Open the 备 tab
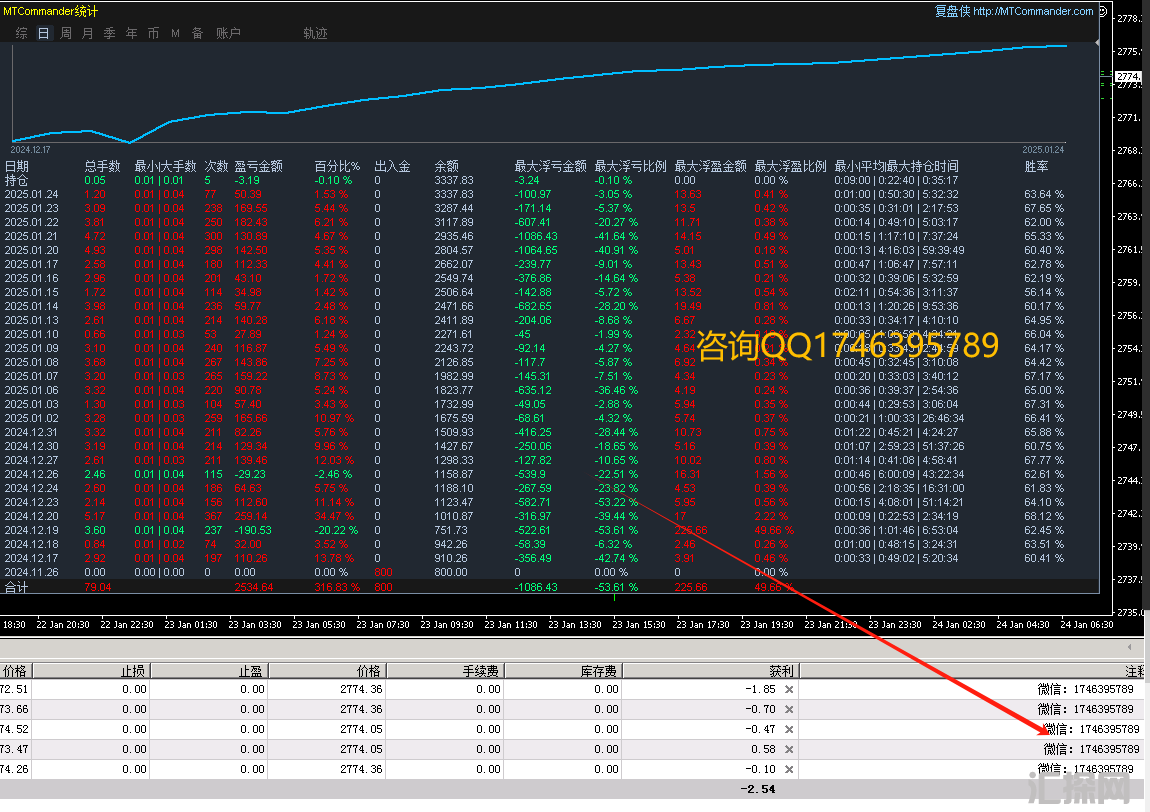The image size is (1150, 812). tap(197, 33)
